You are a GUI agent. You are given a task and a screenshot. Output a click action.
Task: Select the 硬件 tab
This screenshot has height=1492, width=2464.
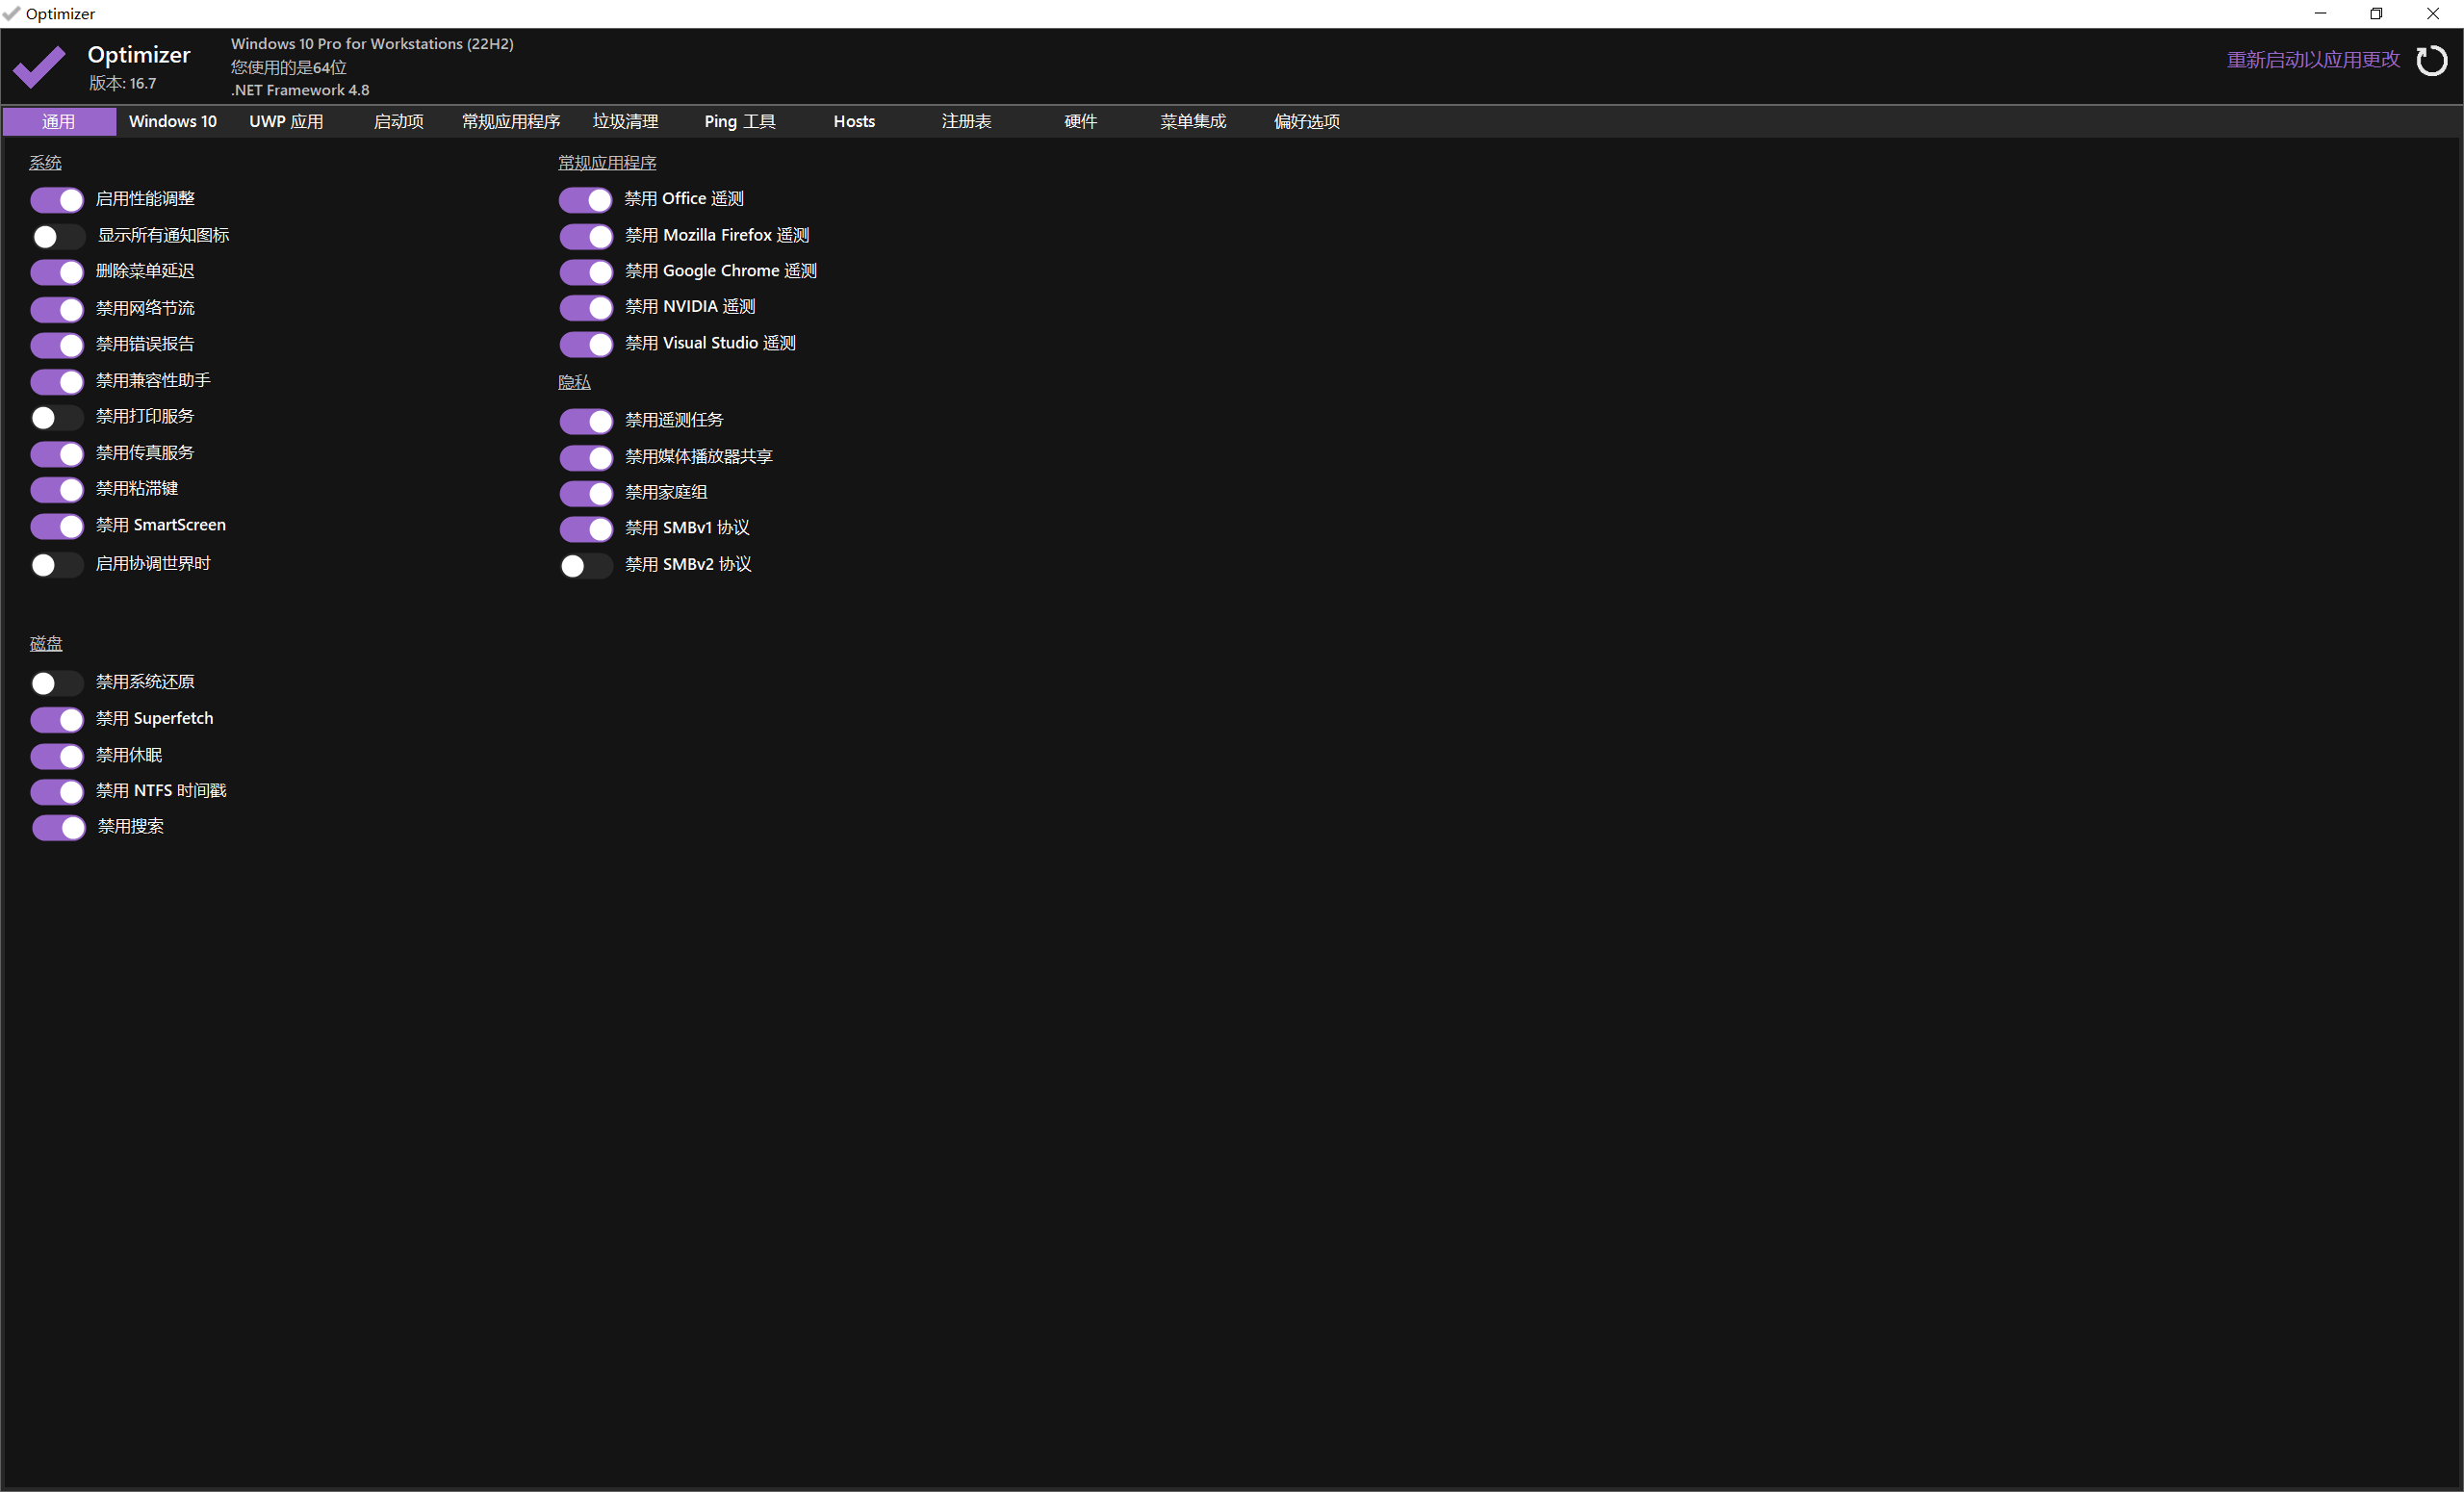tap(1081, 122)
